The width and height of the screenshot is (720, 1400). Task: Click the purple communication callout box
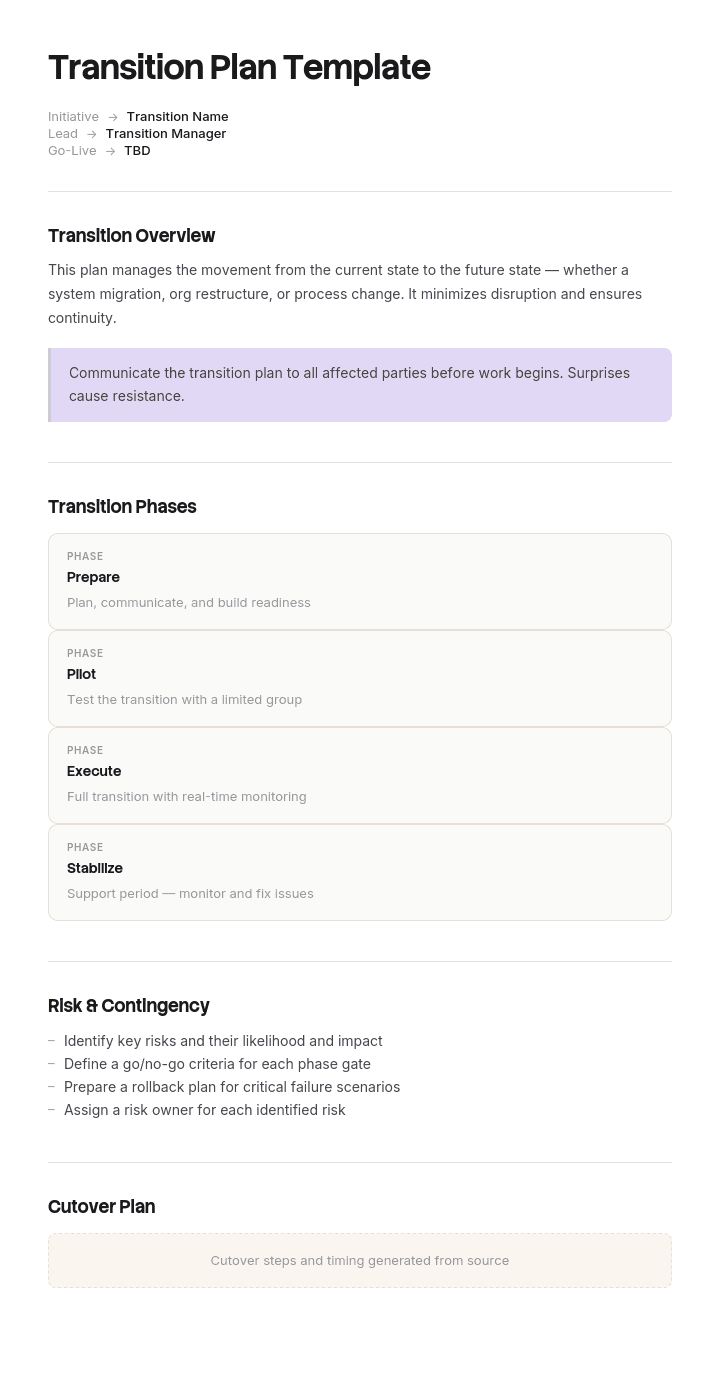pos(360,385)
